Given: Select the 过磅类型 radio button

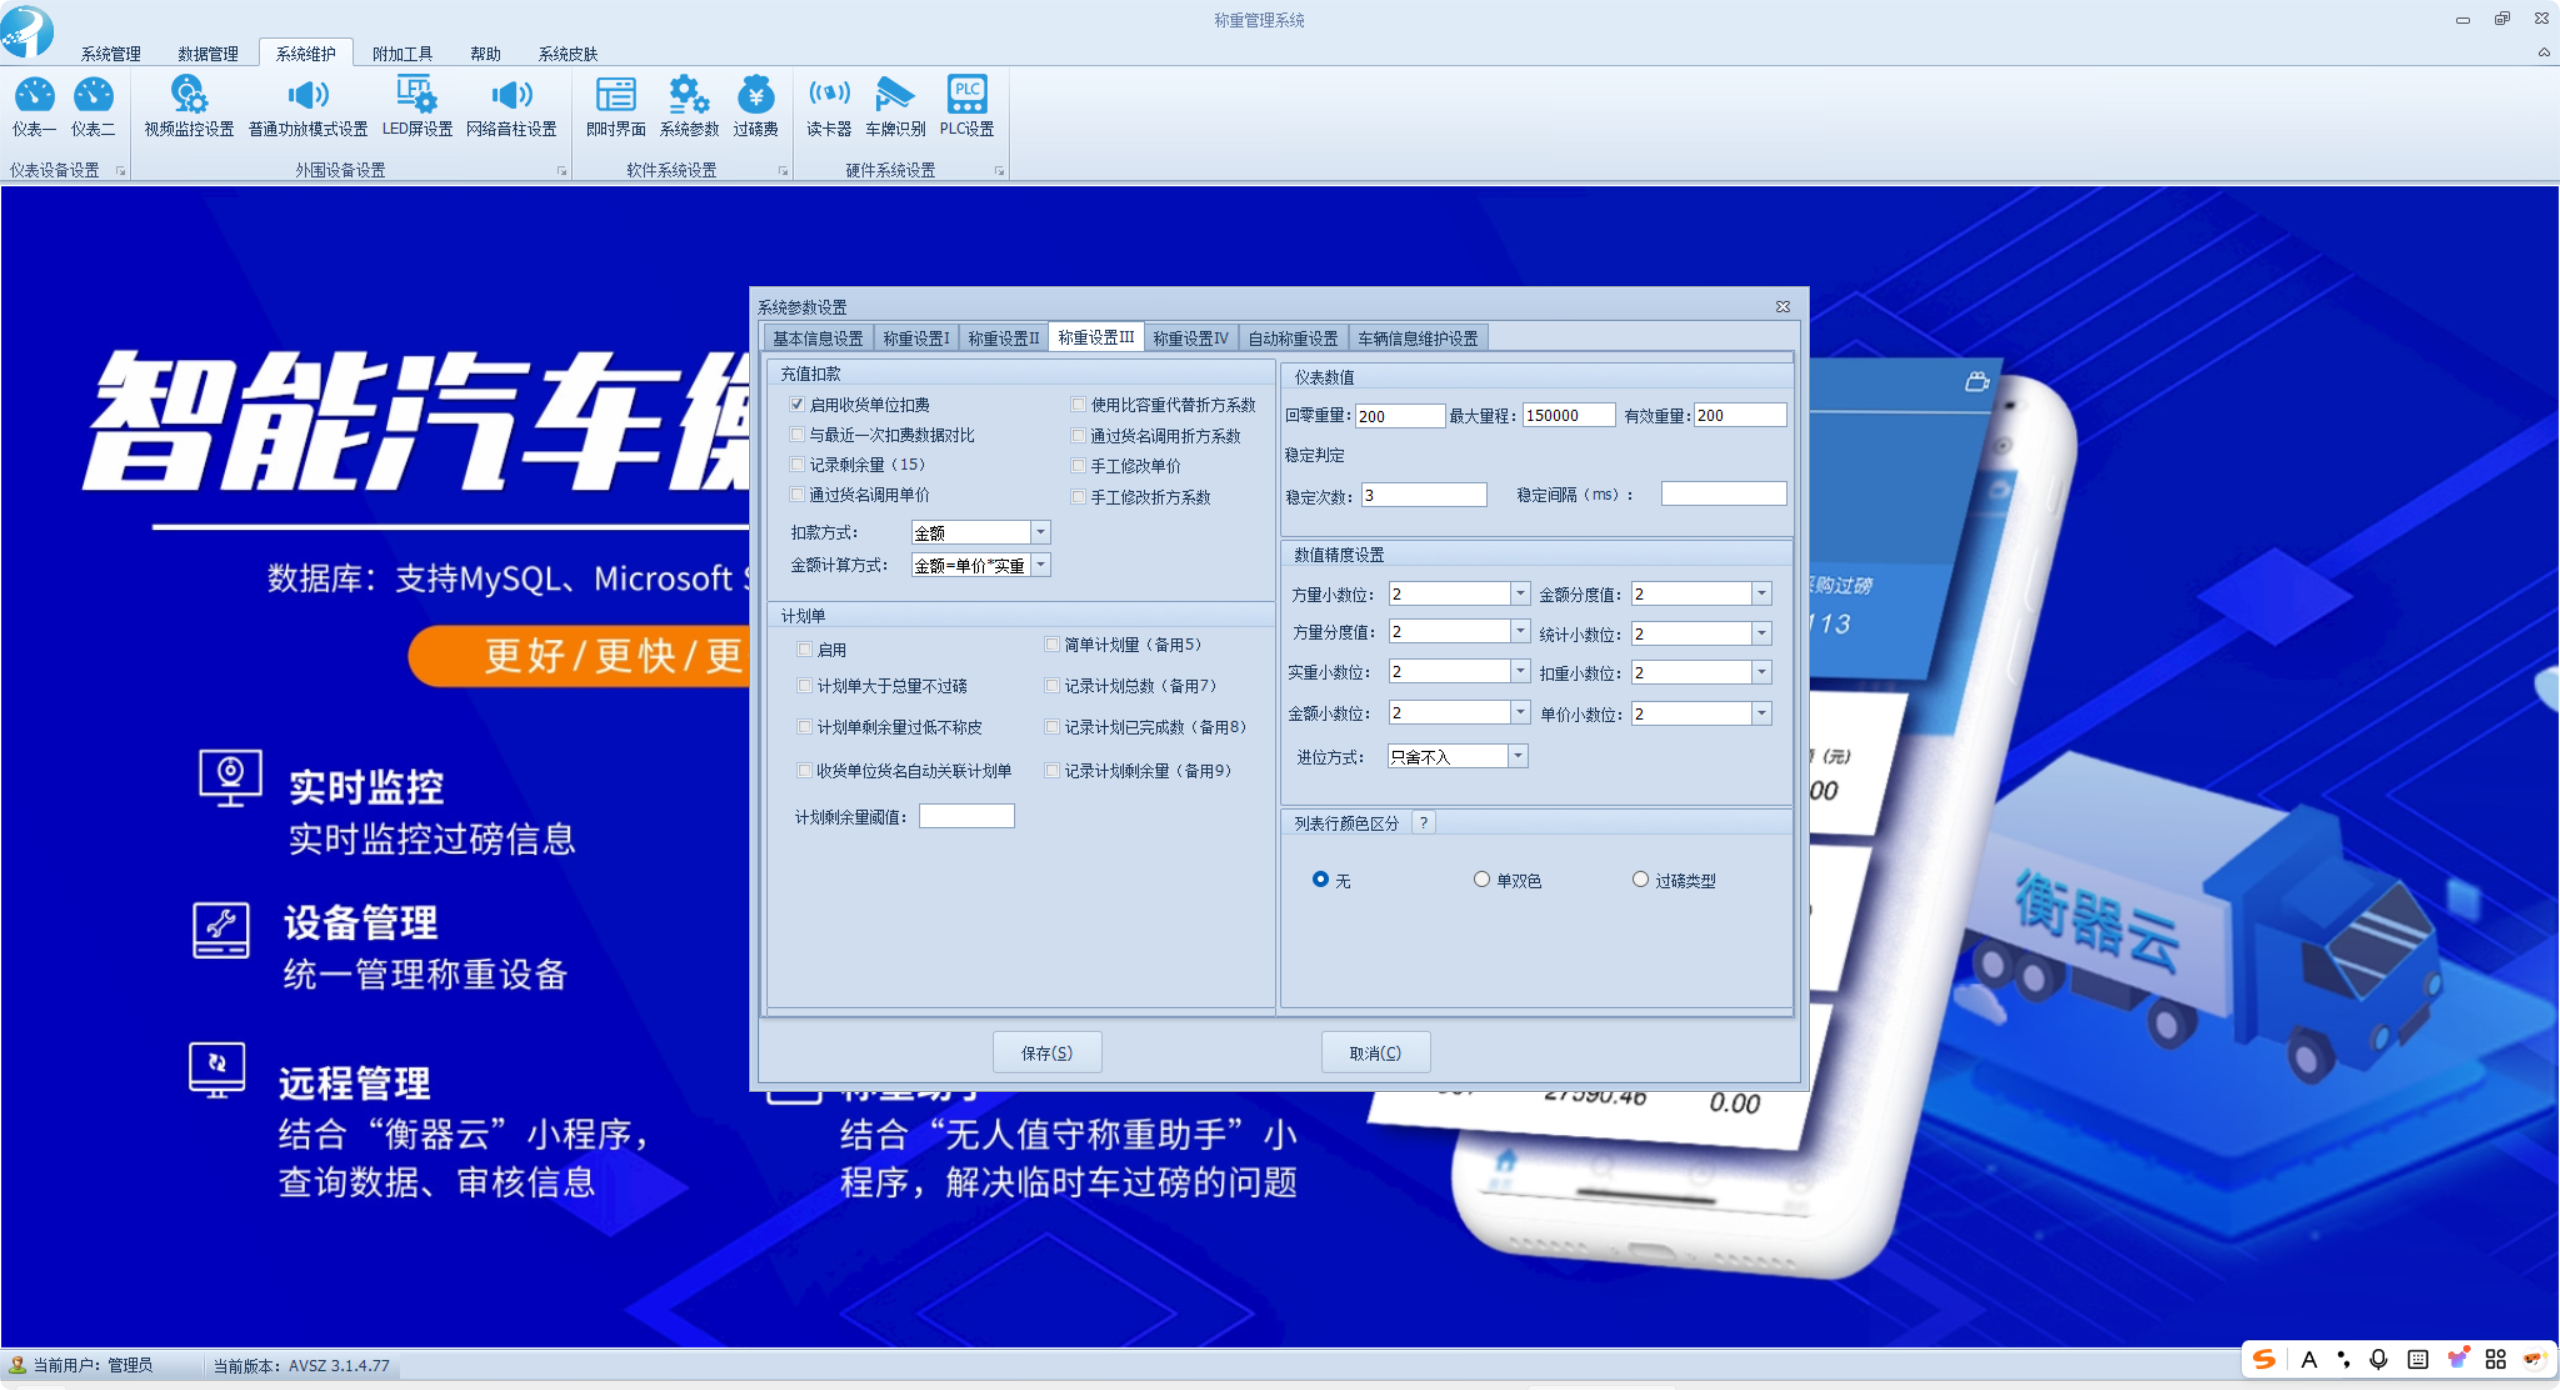Looking at the screenshot, I should tap(1640, 880).
